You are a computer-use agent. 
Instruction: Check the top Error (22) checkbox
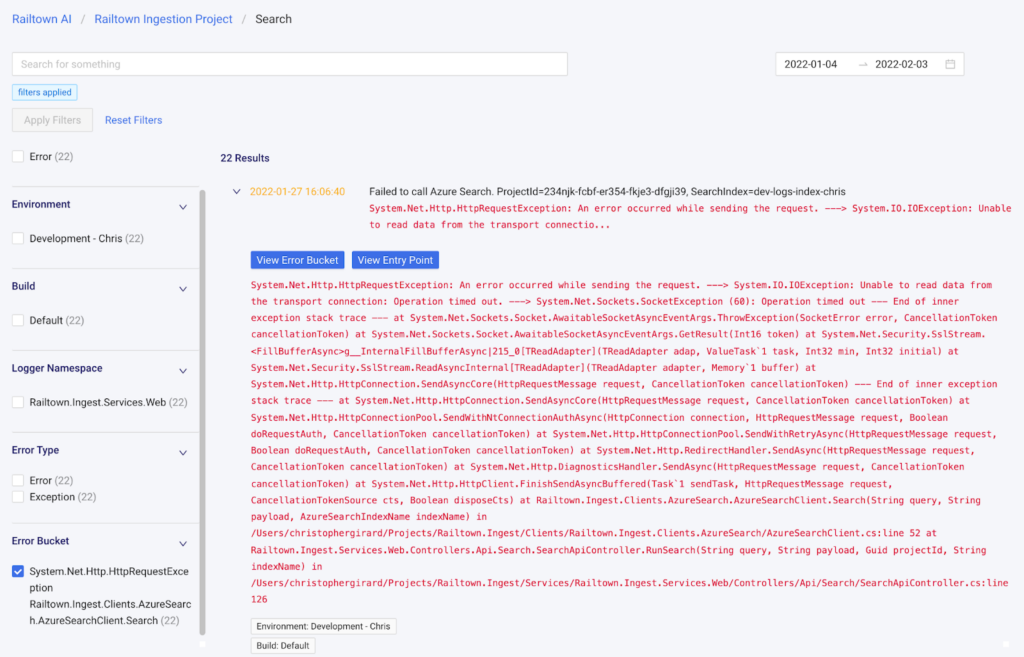[x=18, y=157]
